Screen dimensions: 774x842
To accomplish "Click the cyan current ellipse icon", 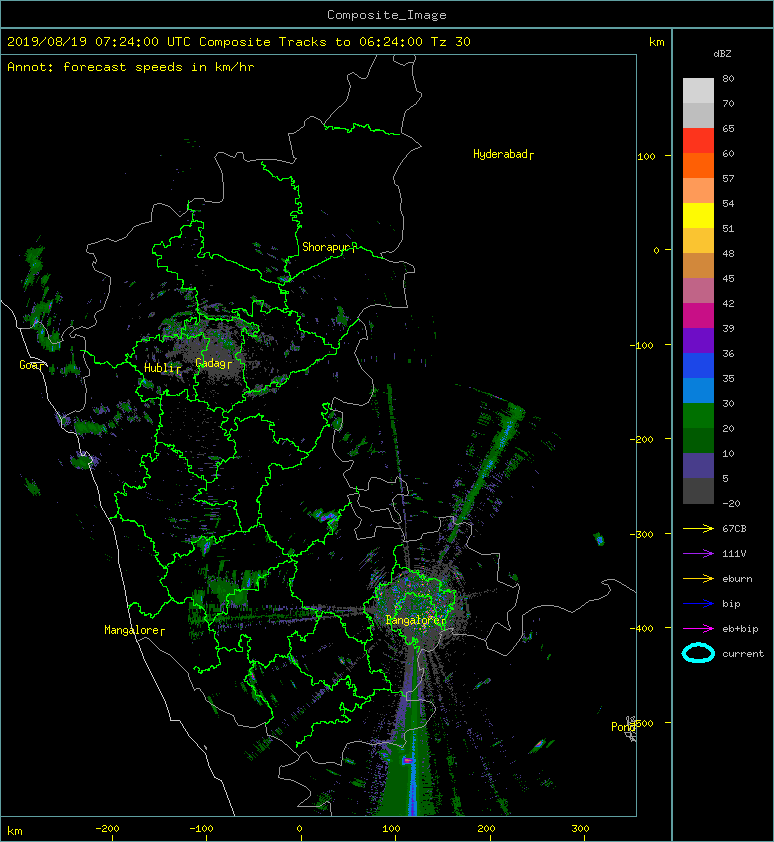I will pyautogui.click(x=698, y=653).
